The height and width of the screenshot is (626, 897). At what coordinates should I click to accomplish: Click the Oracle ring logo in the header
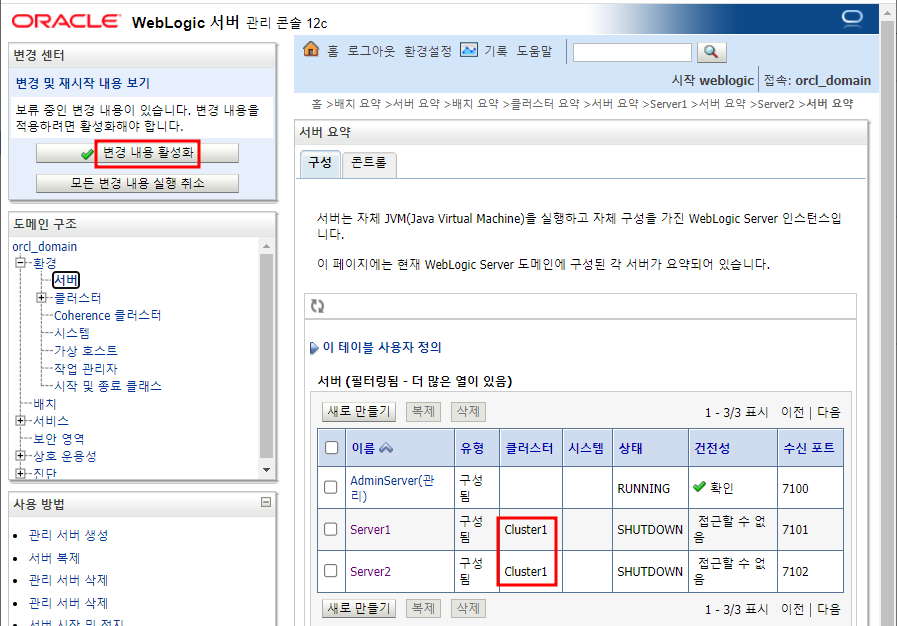click(852, 18)
